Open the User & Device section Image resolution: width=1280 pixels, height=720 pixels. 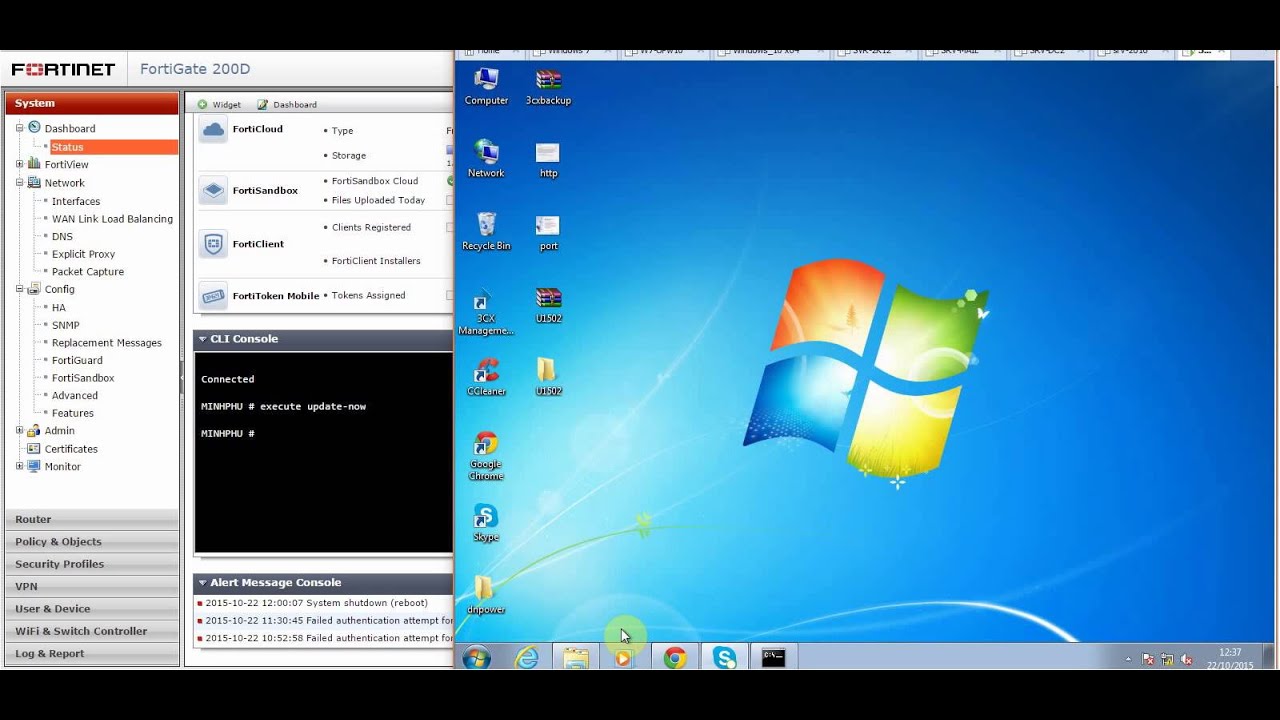pyautogui.click(x=92, y=608)
